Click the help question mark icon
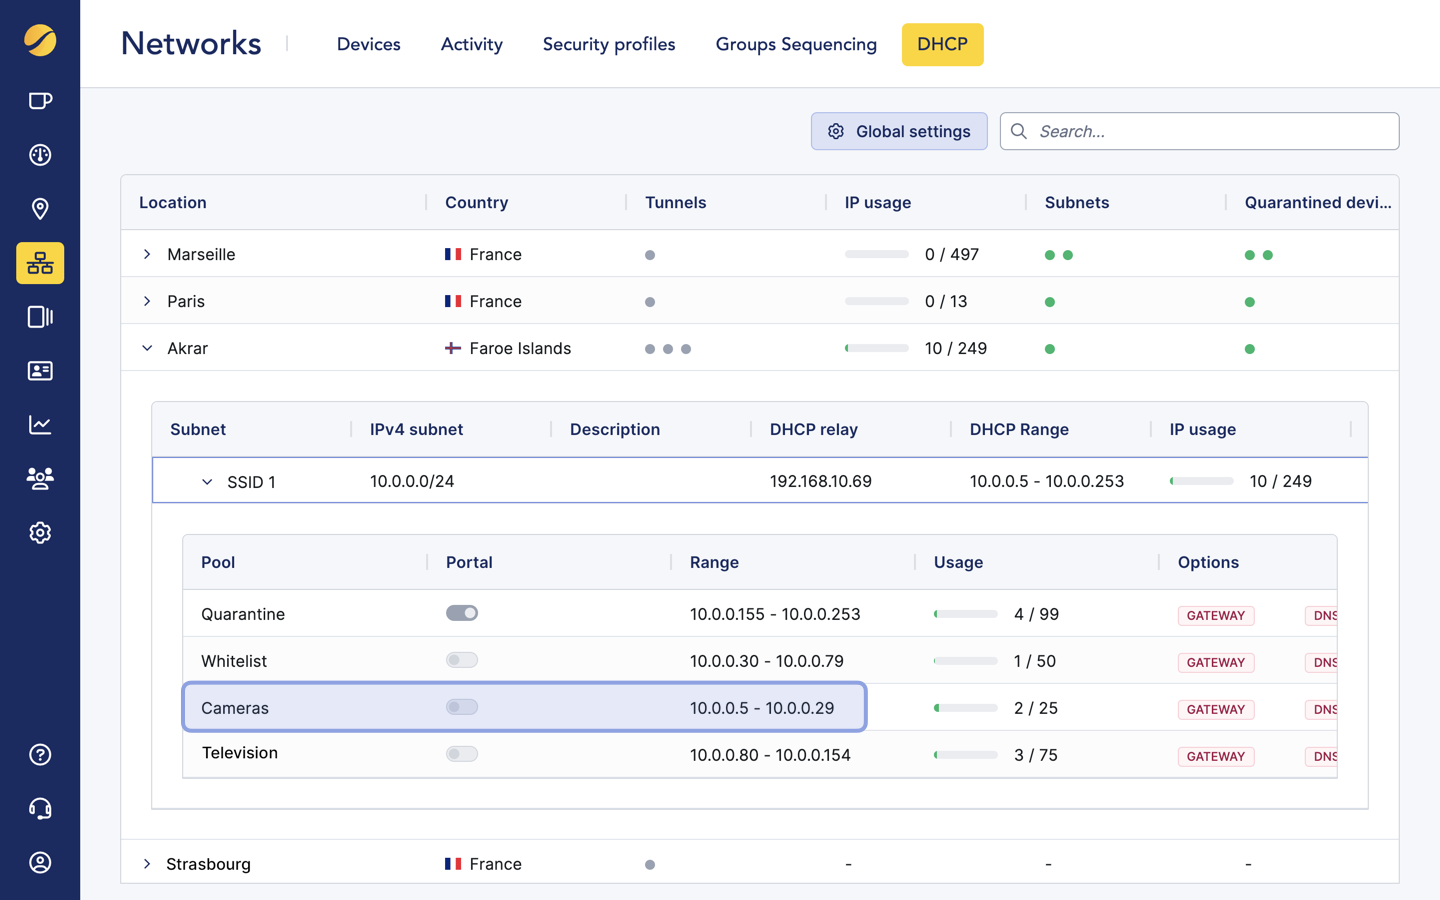Viewport: 1440px width, 900px height. (x=40, y=755)
